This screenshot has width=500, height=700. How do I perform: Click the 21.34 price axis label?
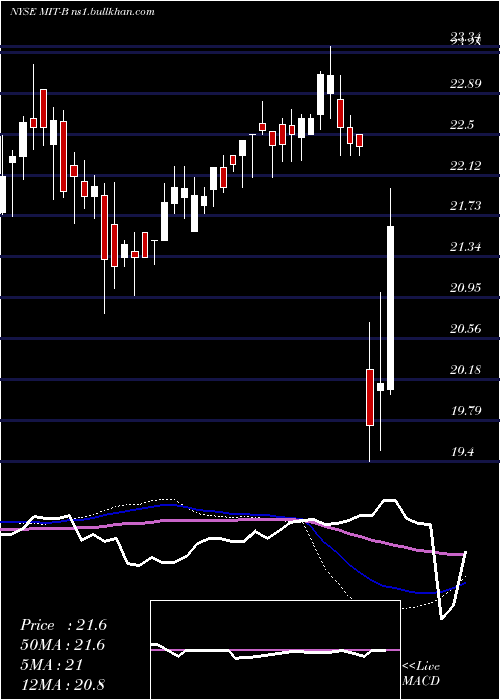point(466,247)
